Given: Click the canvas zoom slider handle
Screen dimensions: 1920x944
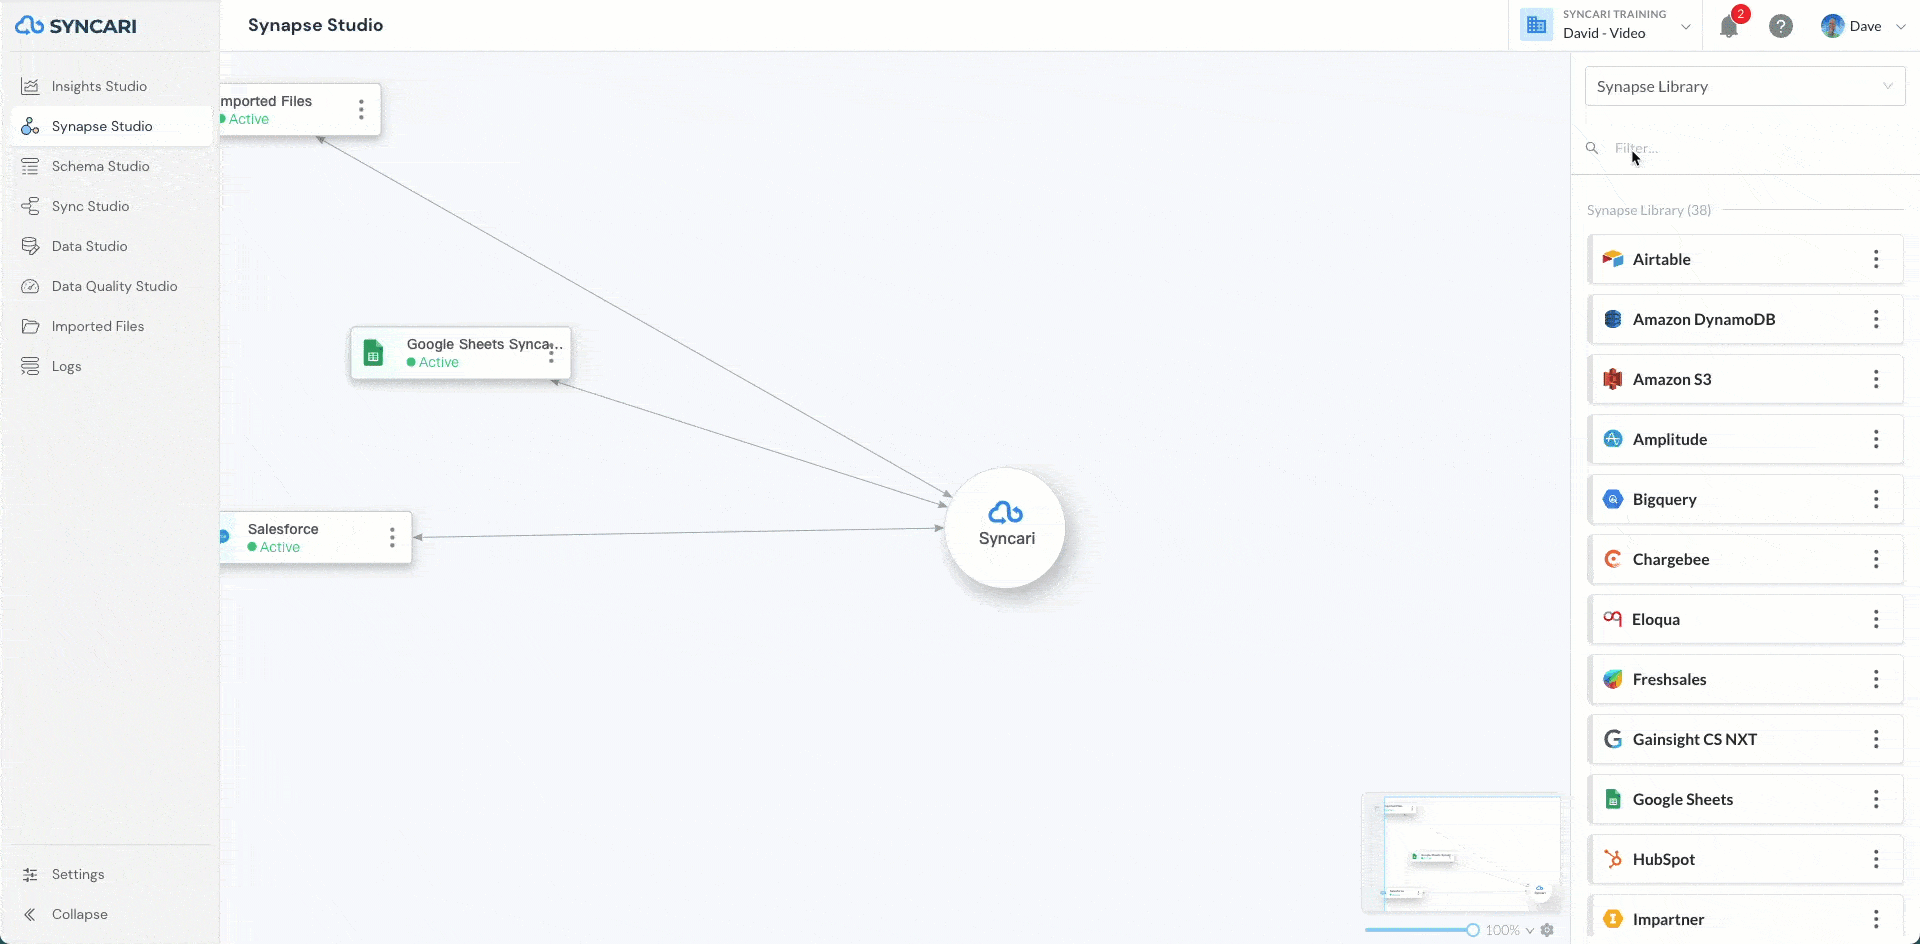Looking at the screenshot, I should [x=1472, y=930].
